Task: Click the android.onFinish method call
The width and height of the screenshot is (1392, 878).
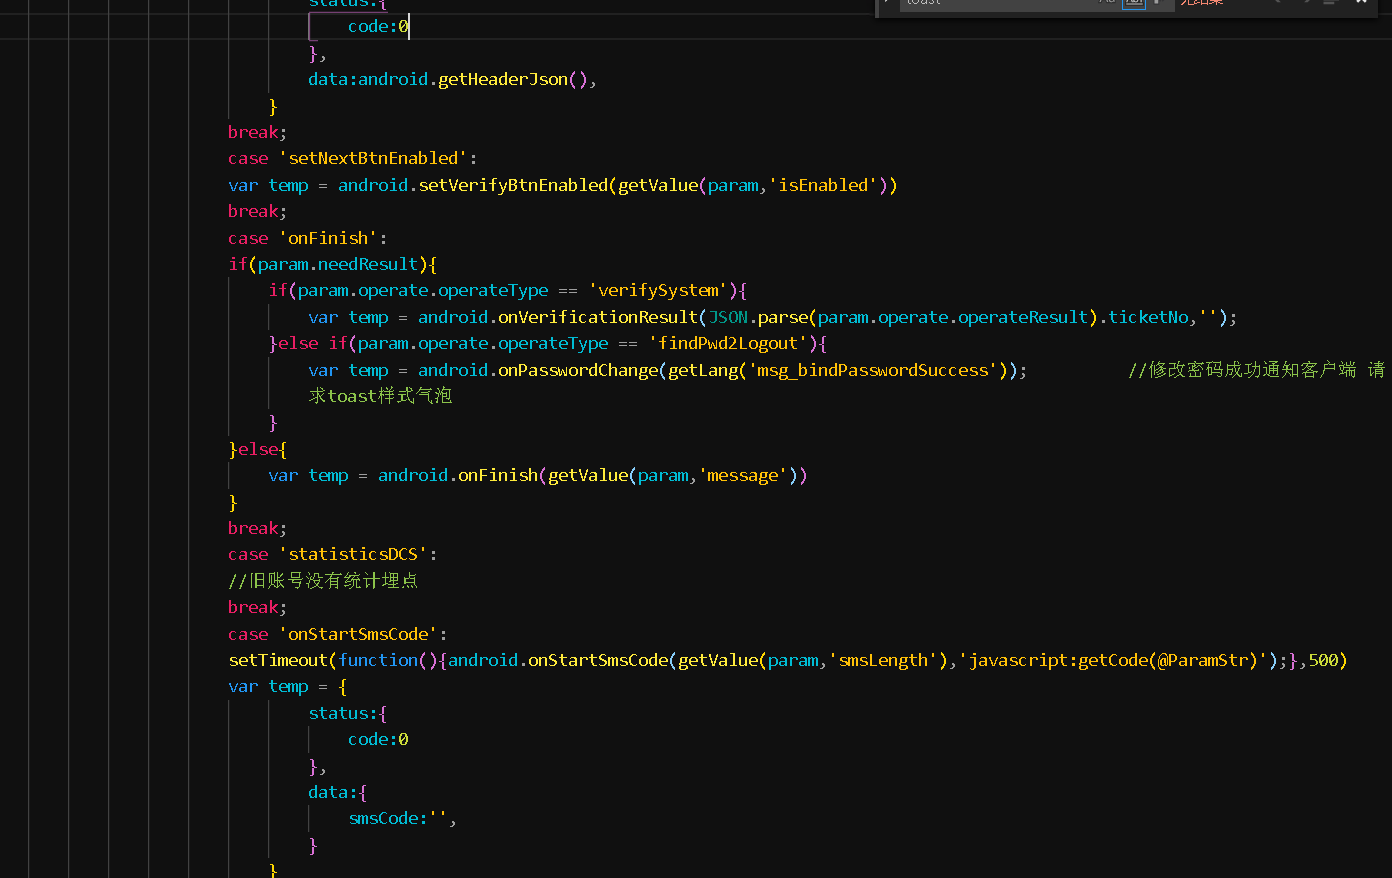Action: [458, 475]
